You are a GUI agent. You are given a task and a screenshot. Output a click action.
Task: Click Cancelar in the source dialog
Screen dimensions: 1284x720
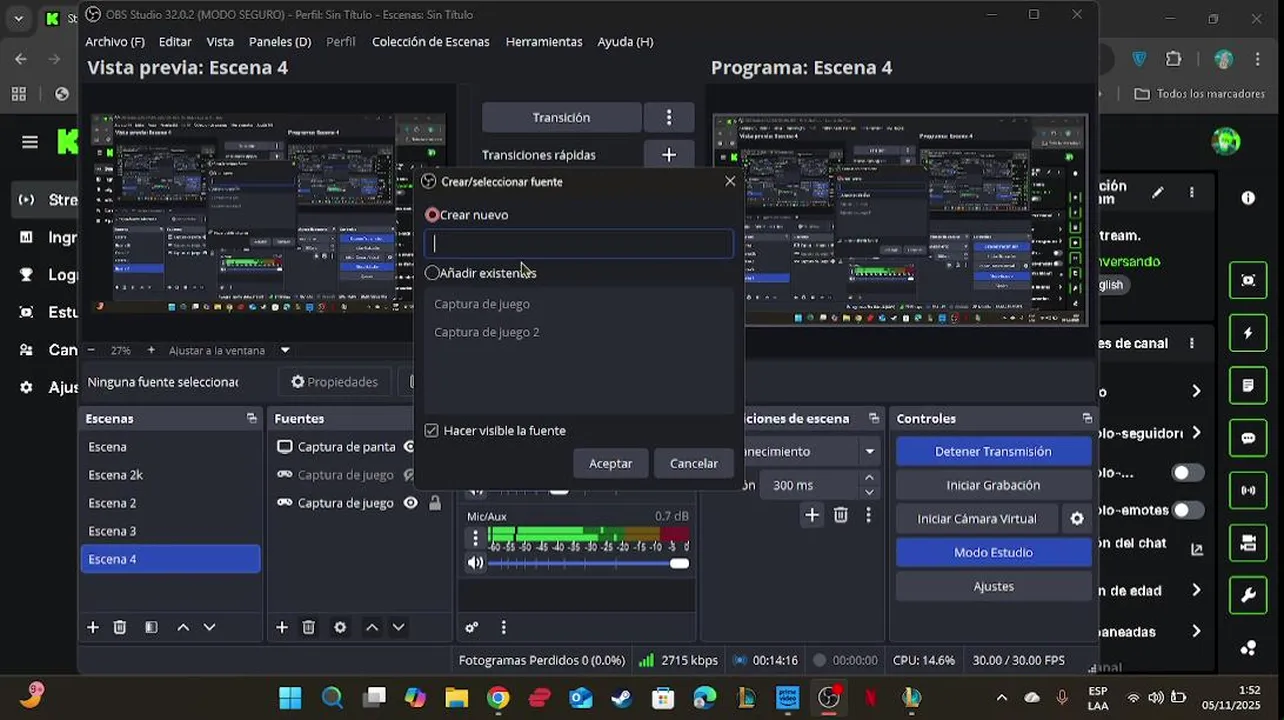[694, 463]
